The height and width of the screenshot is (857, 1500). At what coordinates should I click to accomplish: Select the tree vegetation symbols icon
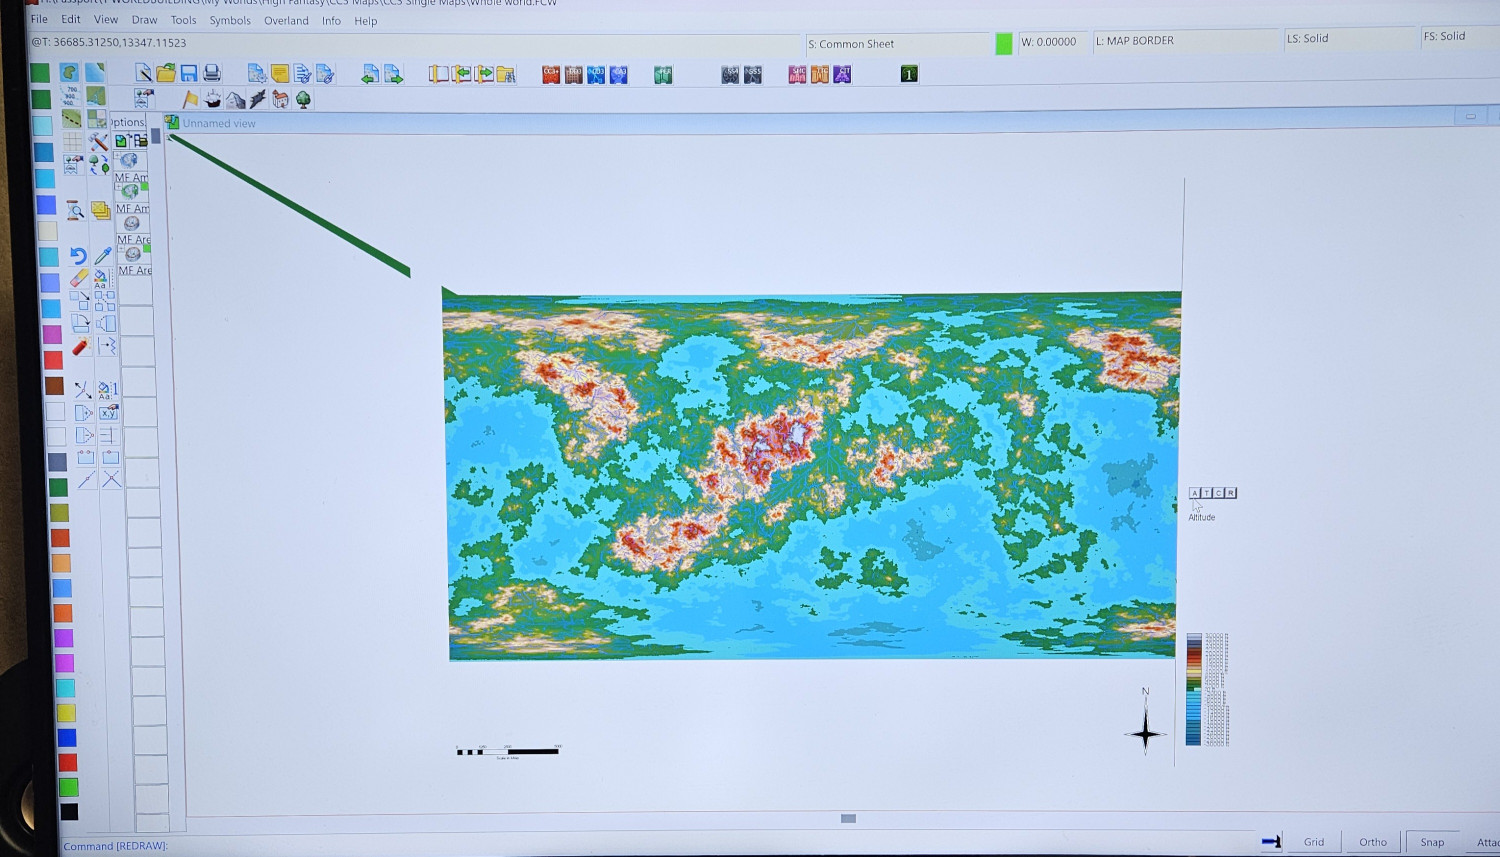302,99
